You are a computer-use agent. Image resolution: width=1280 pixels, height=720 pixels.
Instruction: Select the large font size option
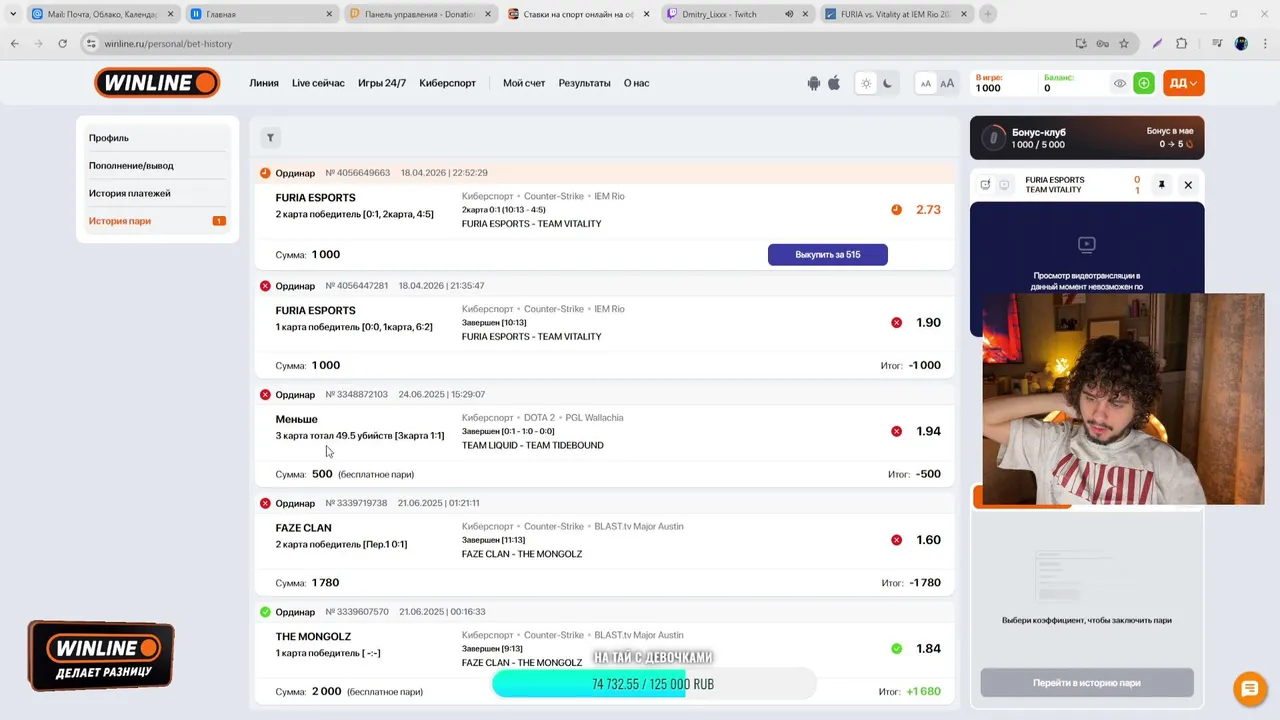(x=947, y=84)
